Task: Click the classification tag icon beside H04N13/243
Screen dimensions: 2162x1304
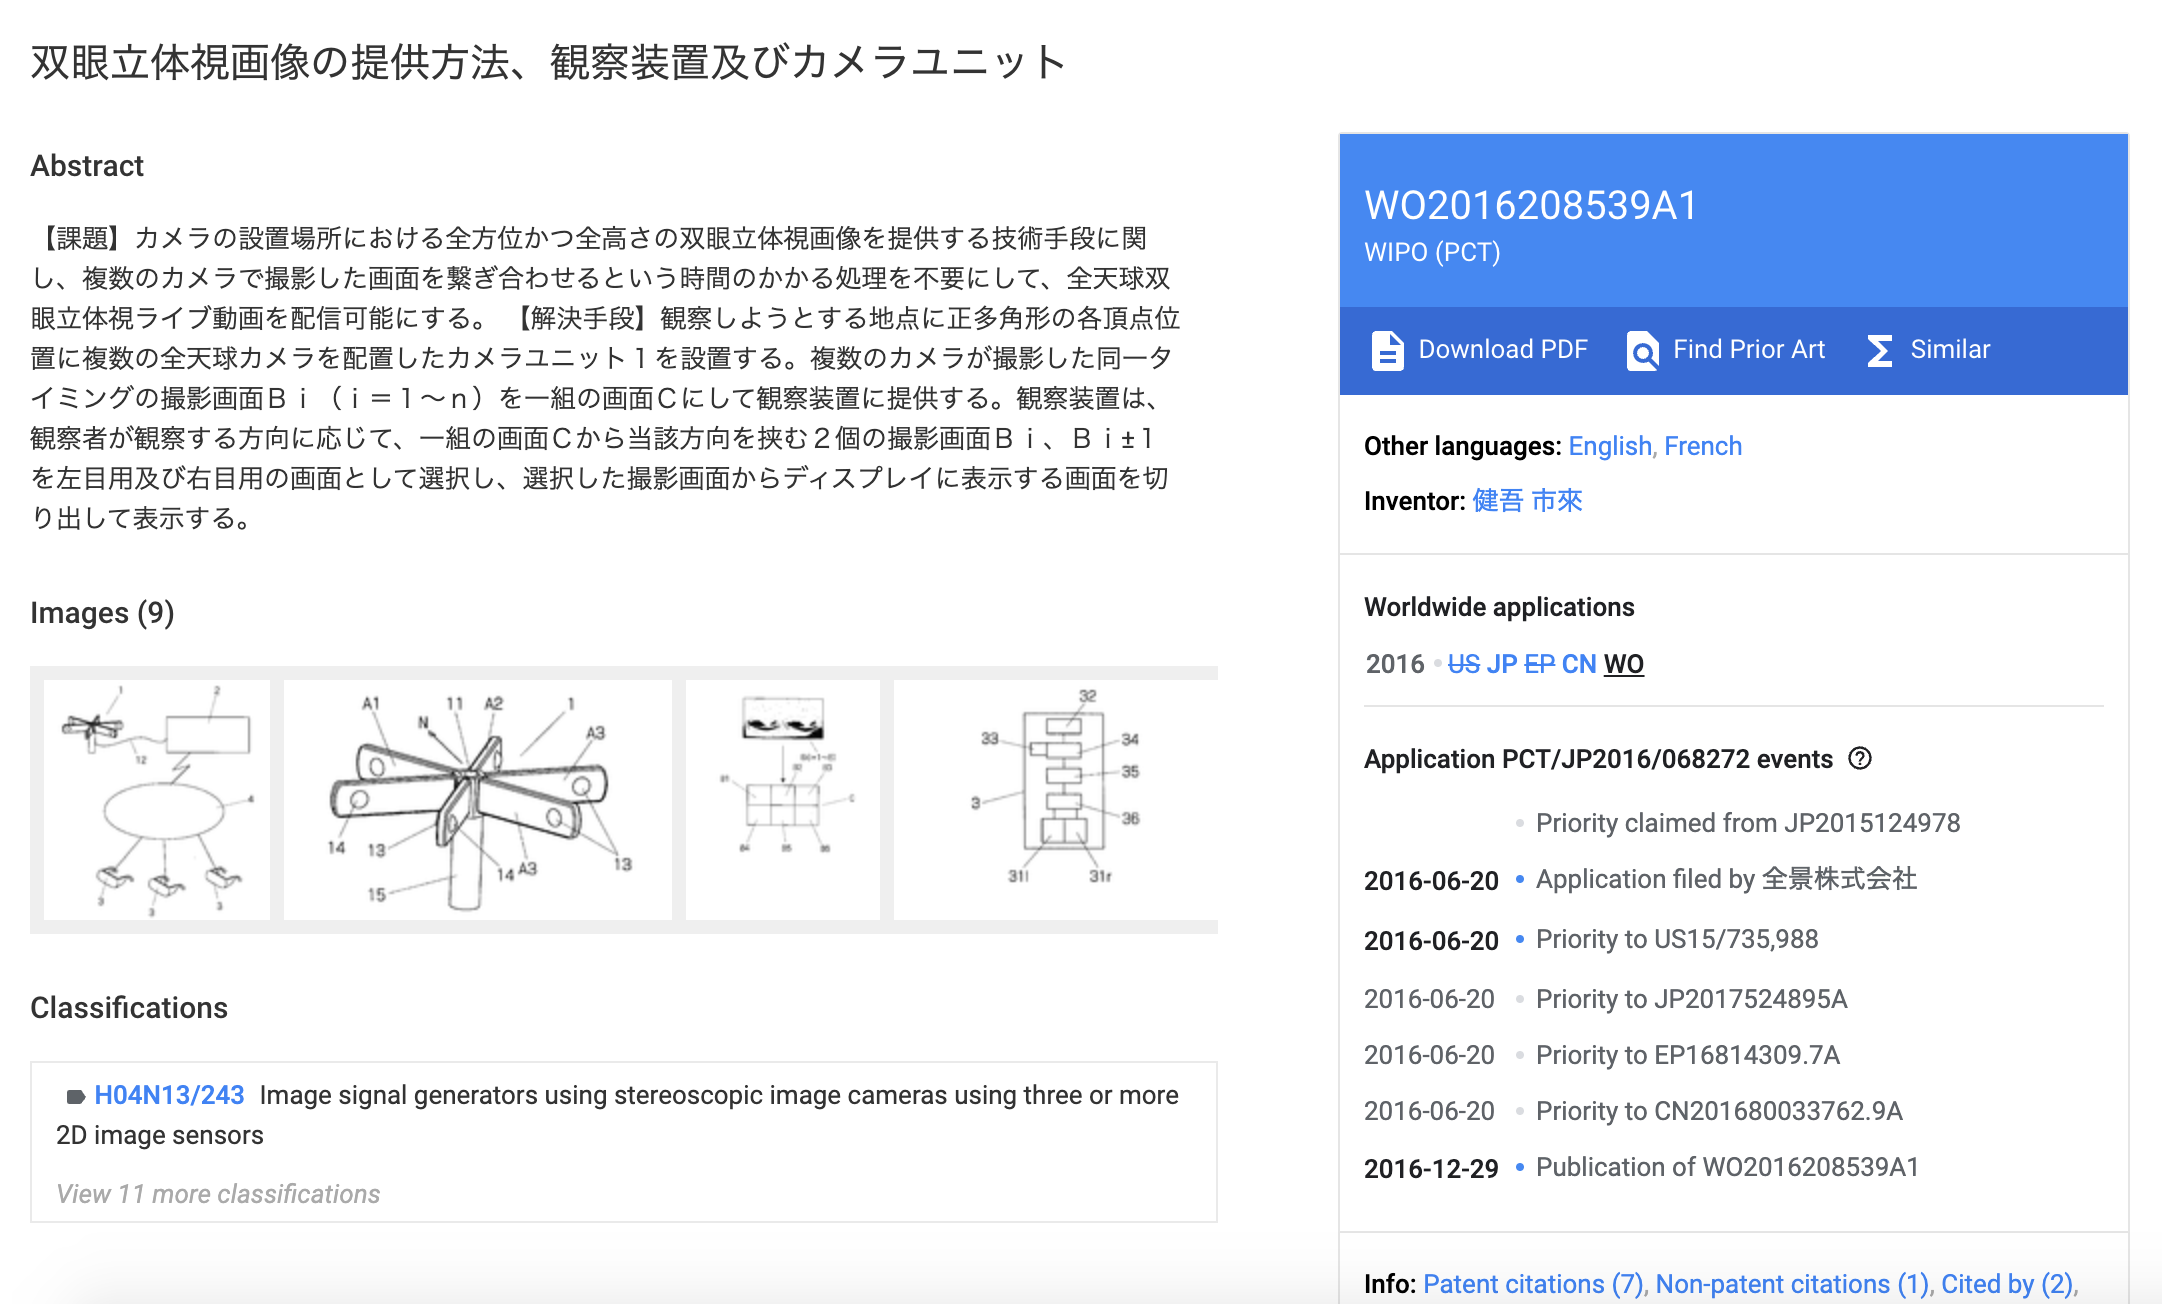Action: pos(75,1096)
